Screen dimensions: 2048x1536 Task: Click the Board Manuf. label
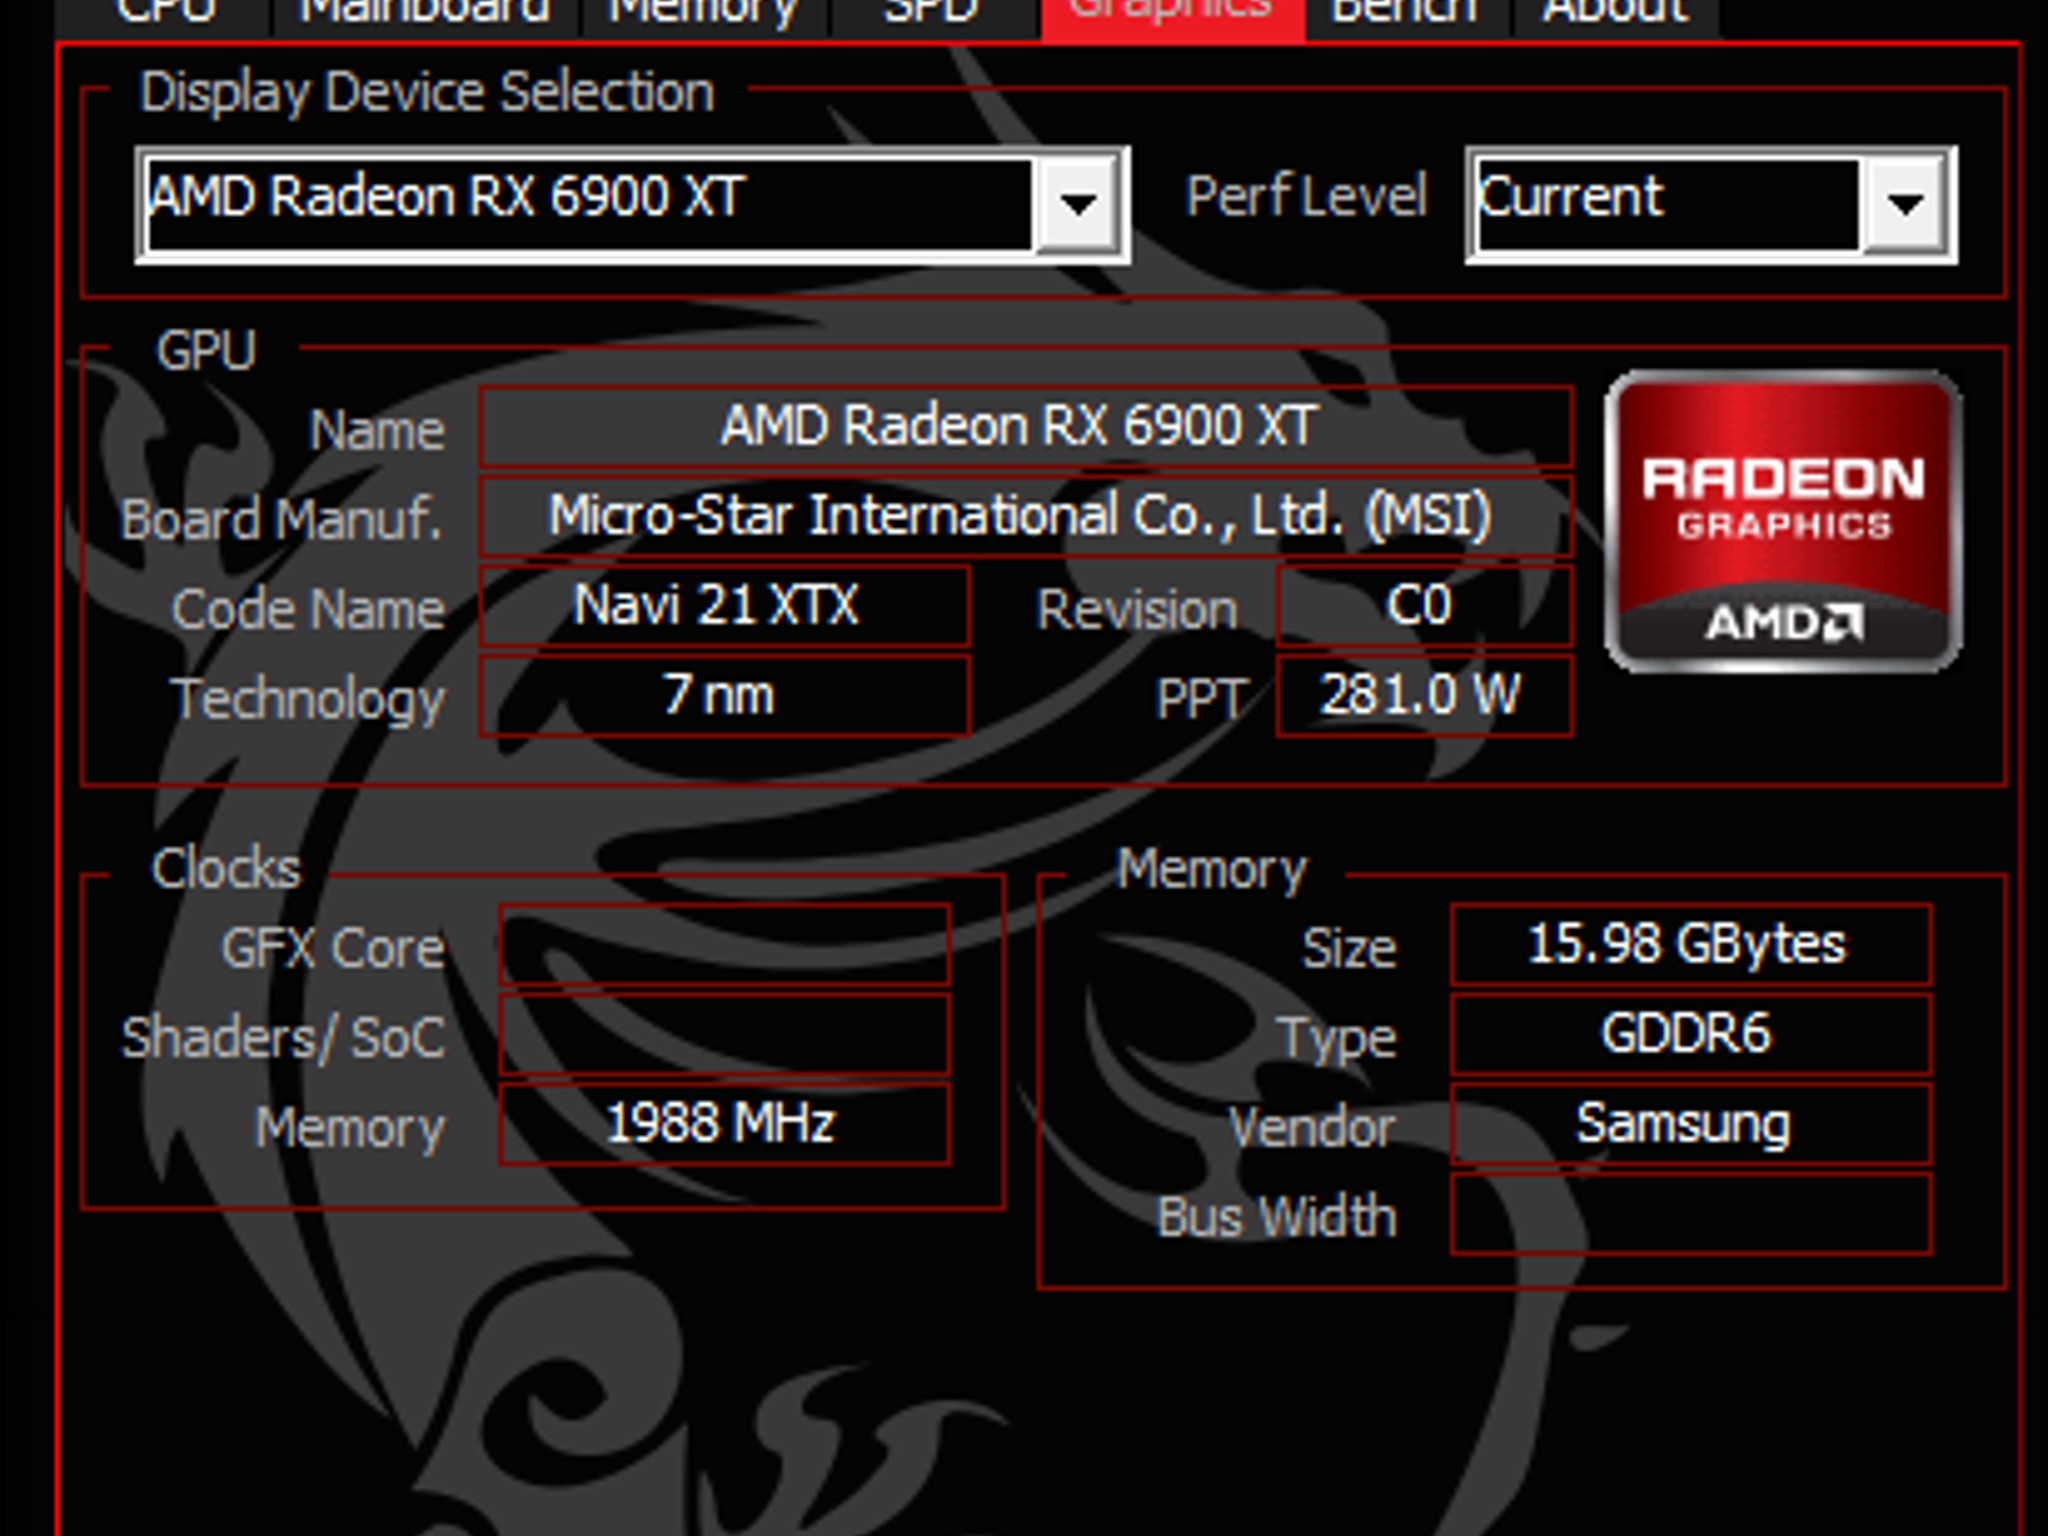pyautogui.click(x=282, y=520)
